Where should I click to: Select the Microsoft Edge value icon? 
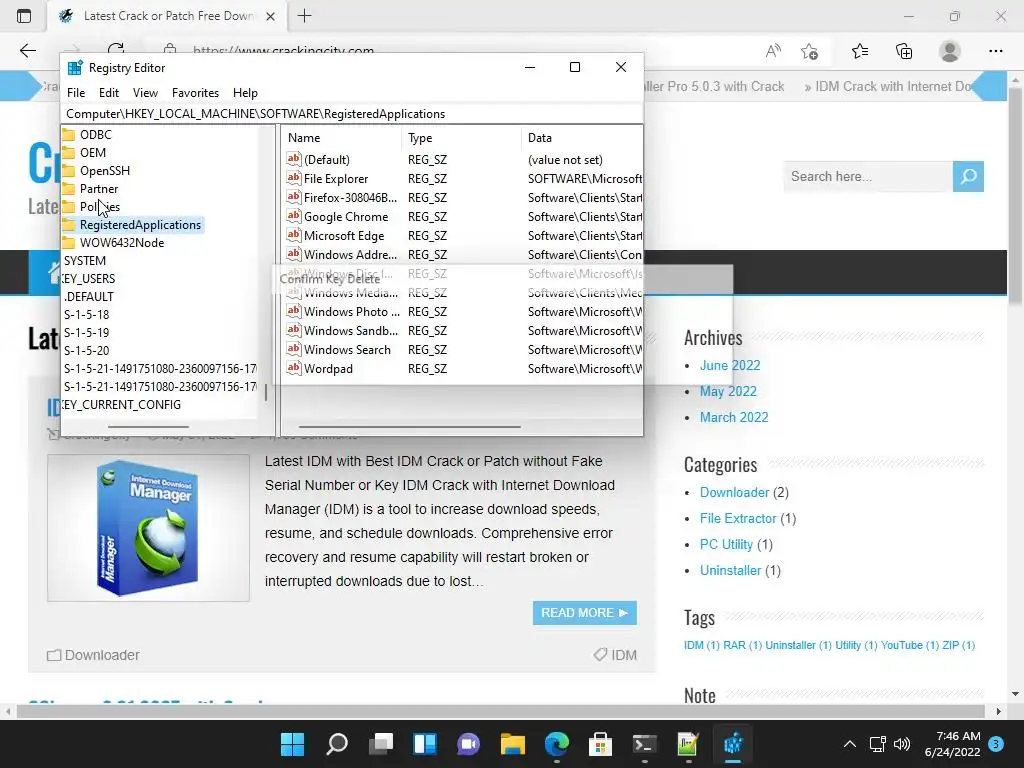click(x=294, y=235)
